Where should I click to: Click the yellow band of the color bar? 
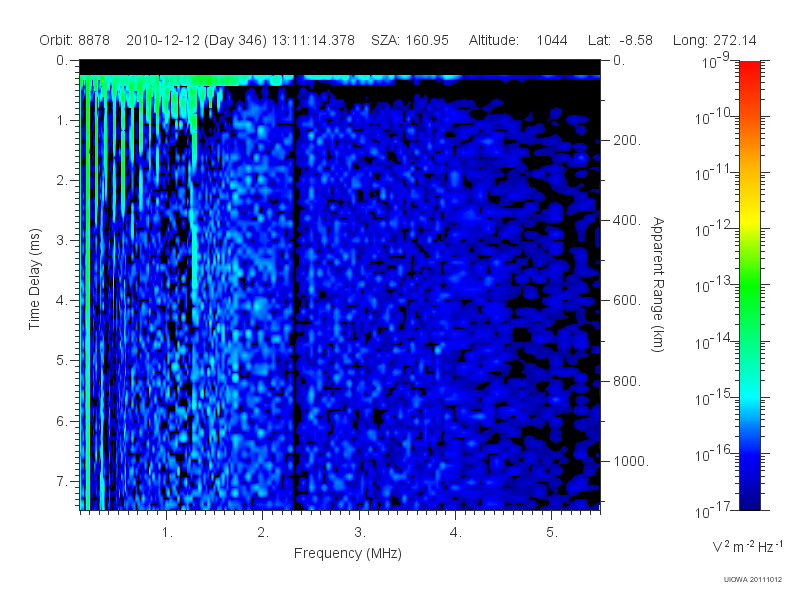pos(750,217)
